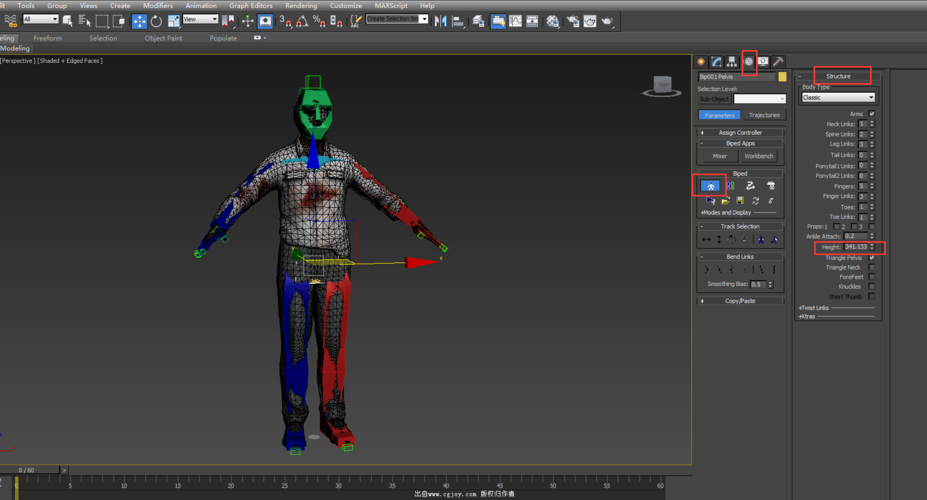Enable the ForeFeet checkbox
Screen dimensions: 927x500
tap(872, 277)
